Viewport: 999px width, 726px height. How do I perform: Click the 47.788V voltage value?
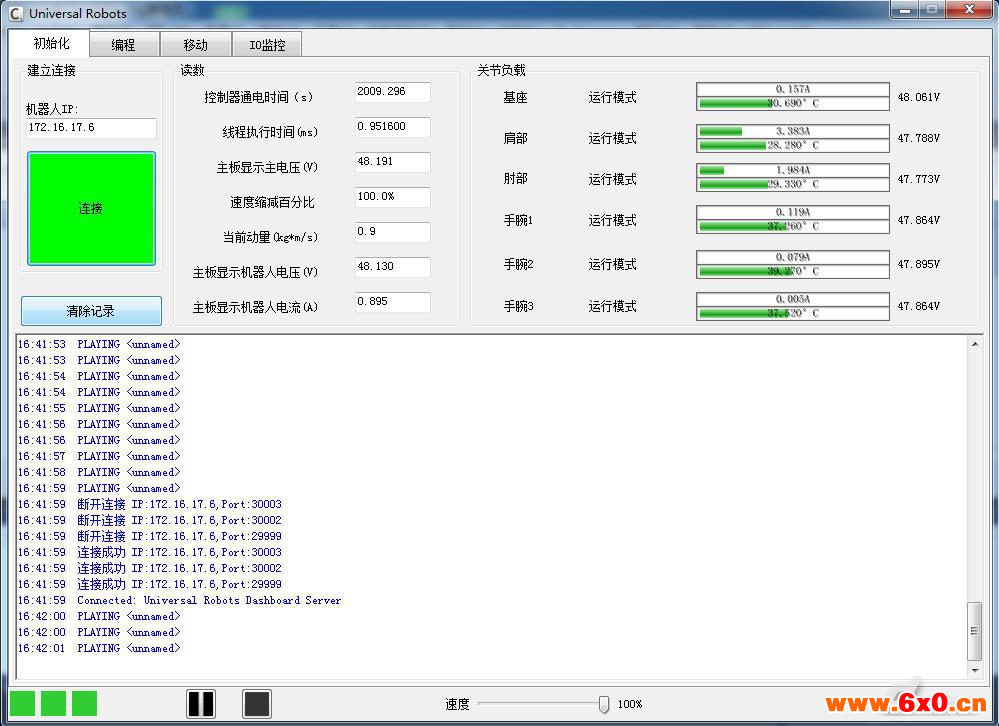pyautogui.click(x=918, y=138)
